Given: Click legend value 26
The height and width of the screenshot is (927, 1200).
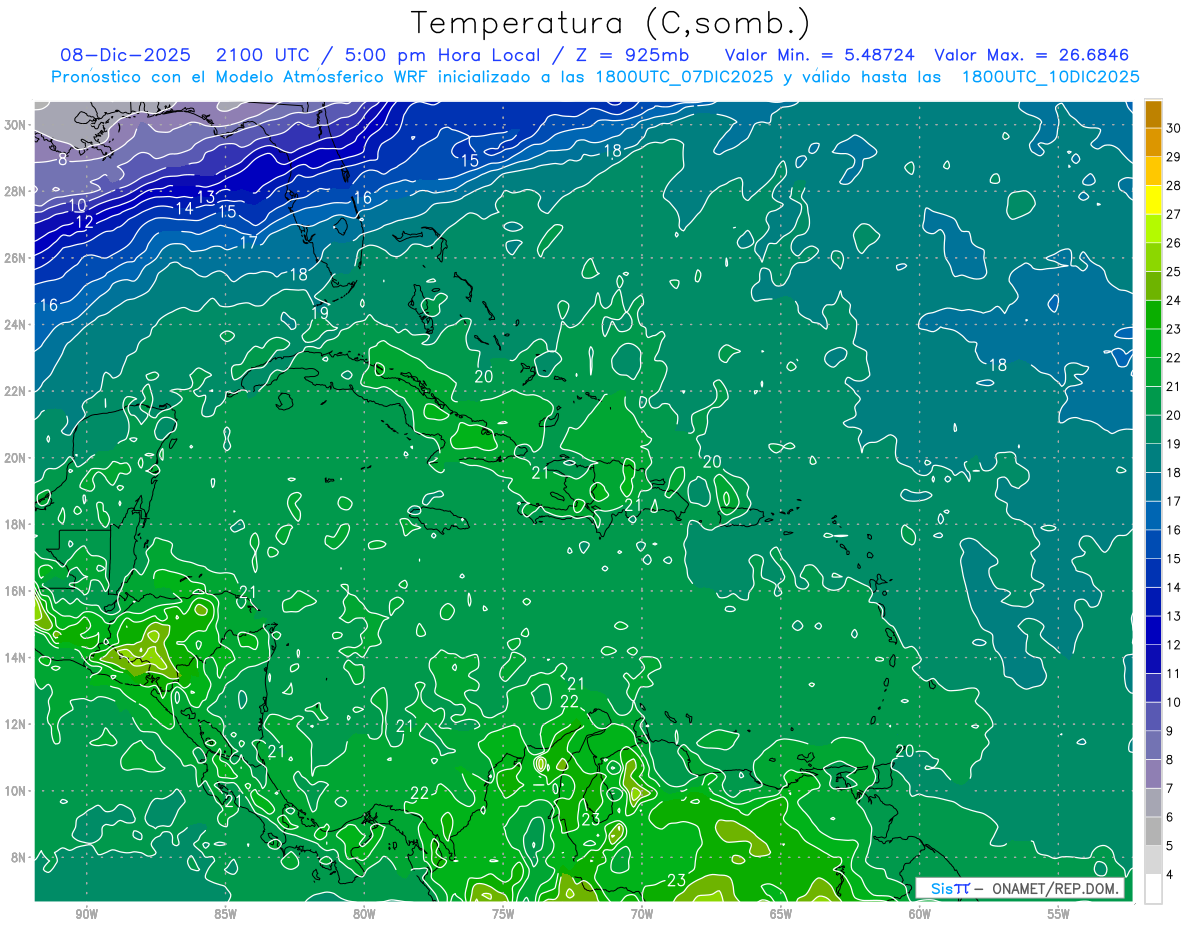Looking at the screenshot, I should (x=1173, y=243).
